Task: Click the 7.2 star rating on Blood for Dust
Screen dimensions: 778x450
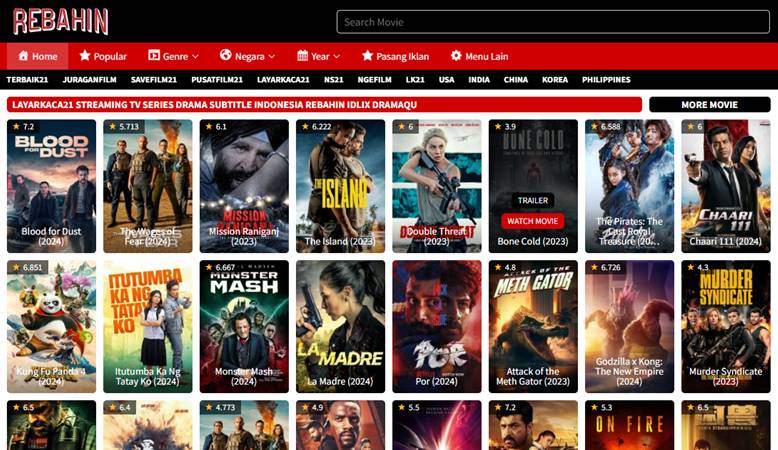Action: tap(23, 127)
